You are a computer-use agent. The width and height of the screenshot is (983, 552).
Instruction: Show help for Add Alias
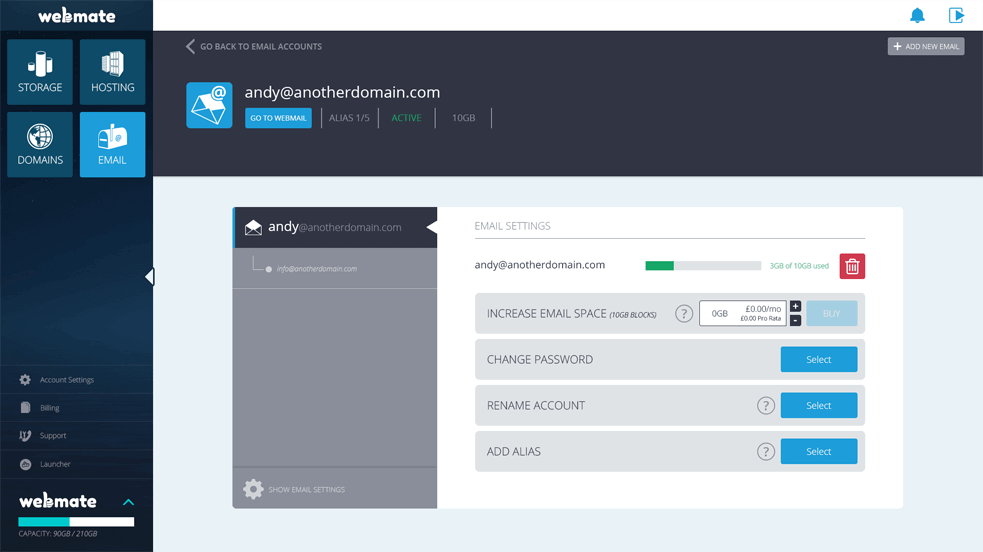[765, 451]
